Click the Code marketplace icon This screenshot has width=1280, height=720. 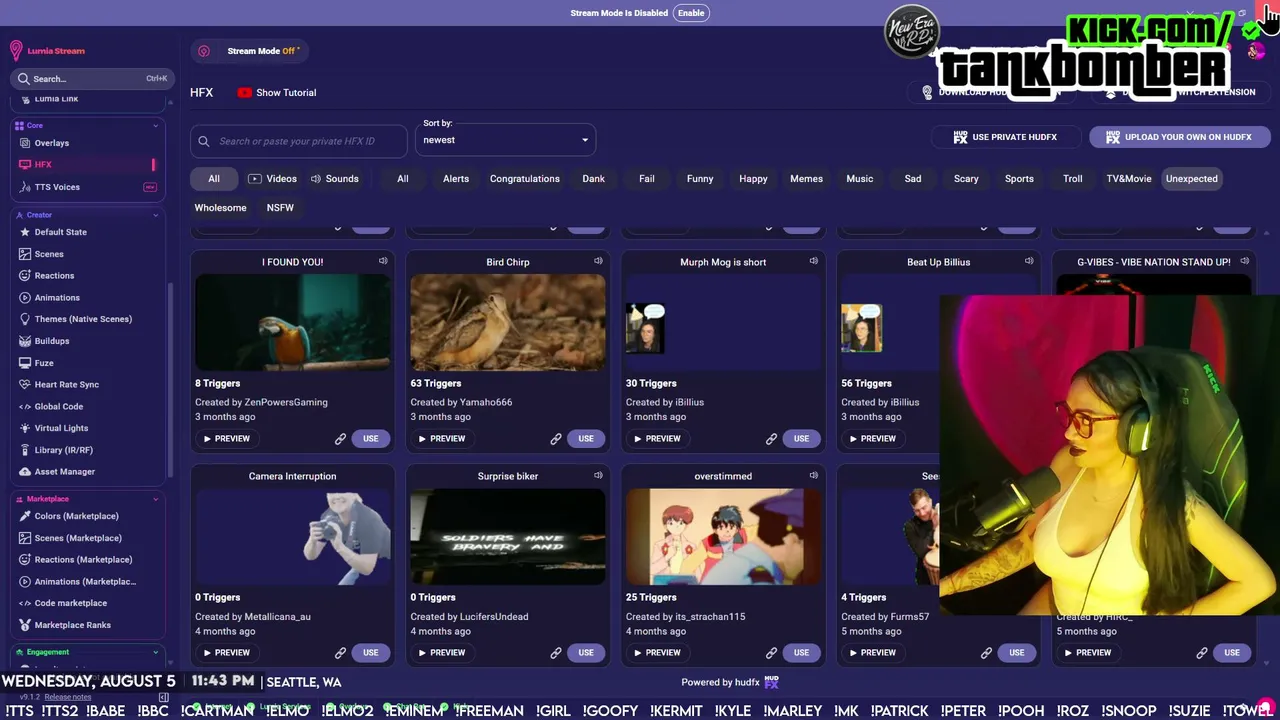[25, 603]
